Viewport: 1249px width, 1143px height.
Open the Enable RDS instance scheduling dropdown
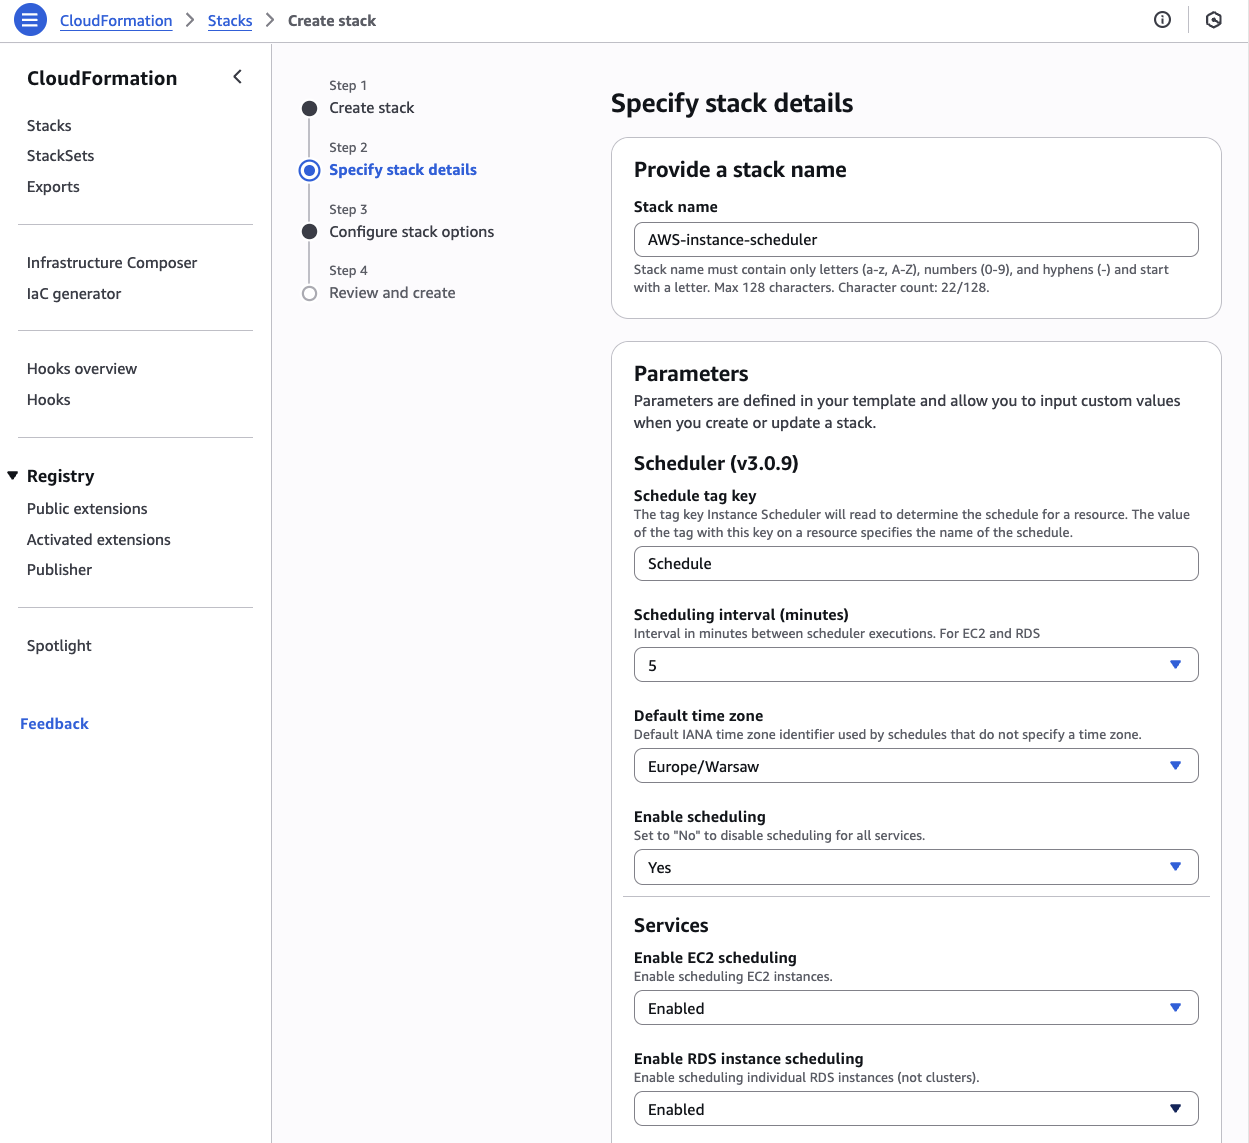916,1109
